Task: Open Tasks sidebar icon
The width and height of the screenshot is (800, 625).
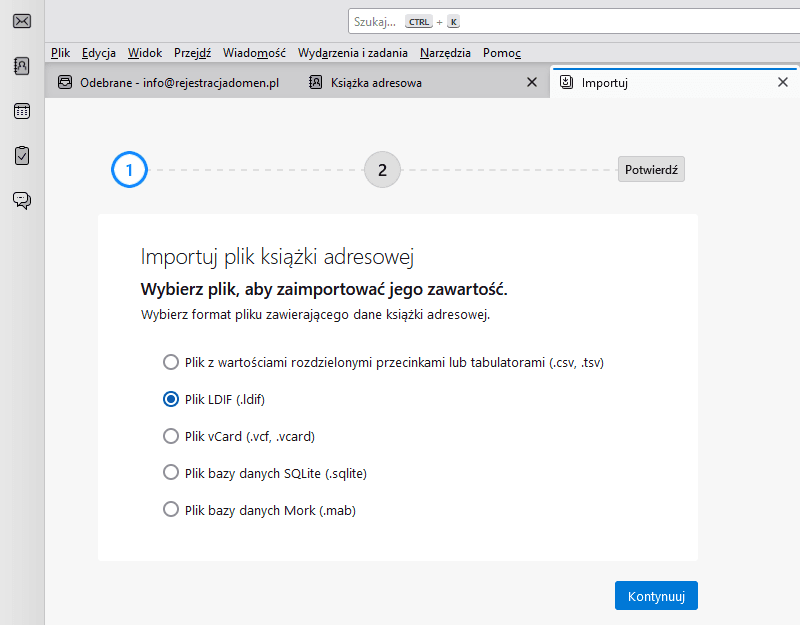Action: [21, 155]
